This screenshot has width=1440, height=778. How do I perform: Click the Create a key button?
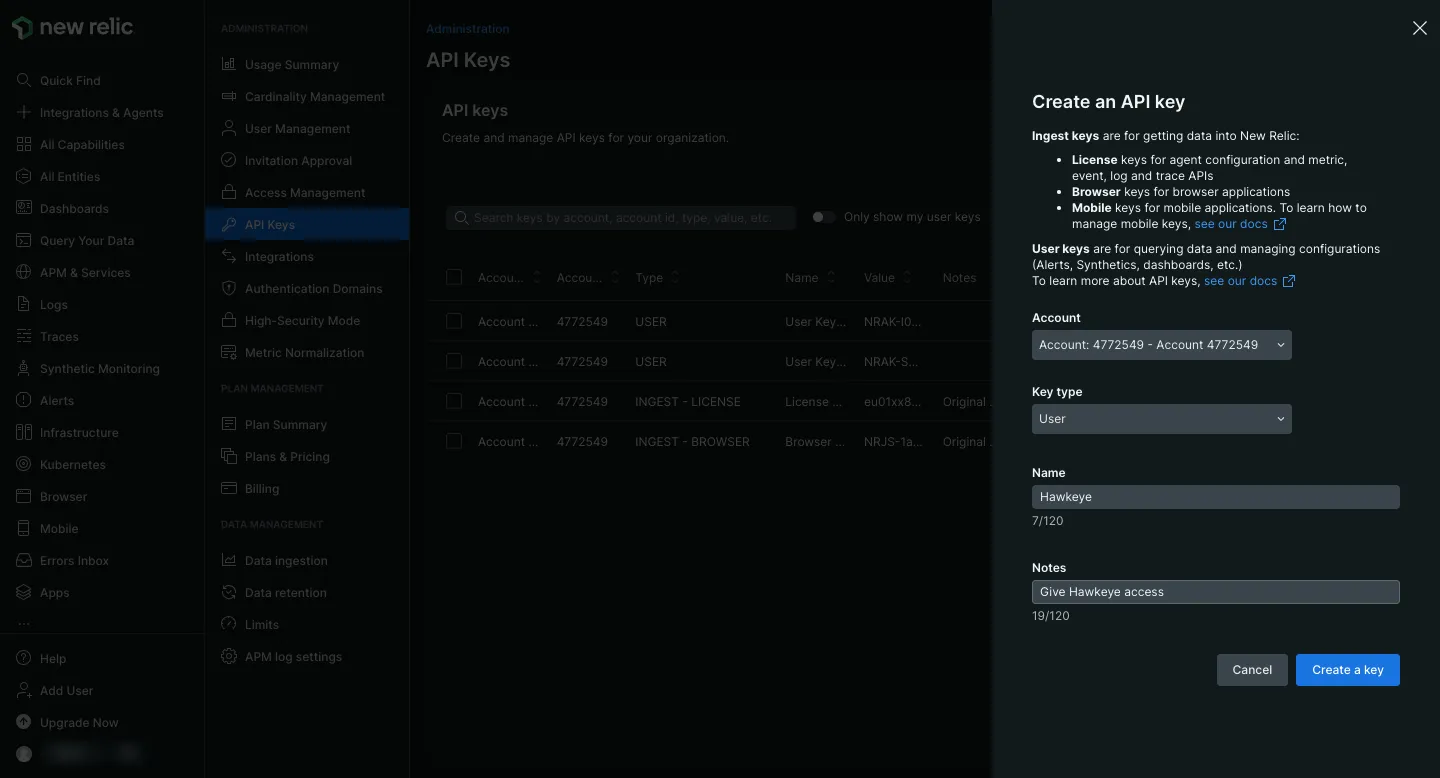[1347, 670]
